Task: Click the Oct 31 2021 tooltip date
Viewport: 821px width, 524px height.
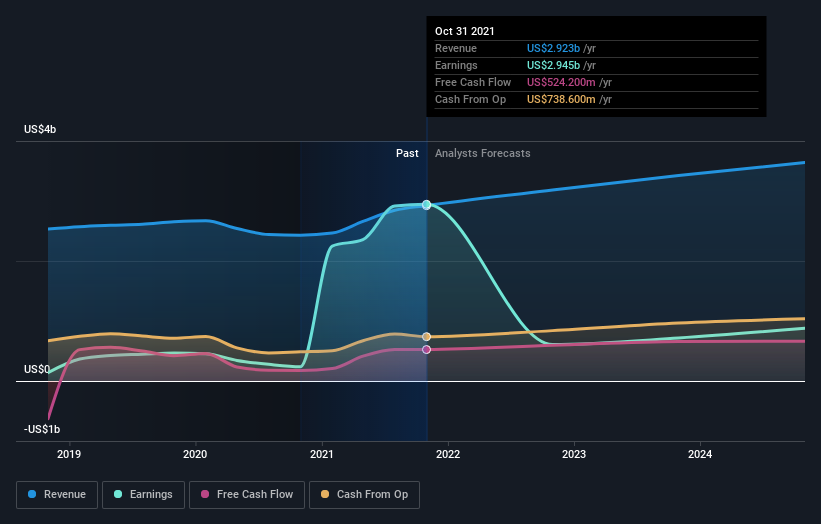Action: point(465,31)
